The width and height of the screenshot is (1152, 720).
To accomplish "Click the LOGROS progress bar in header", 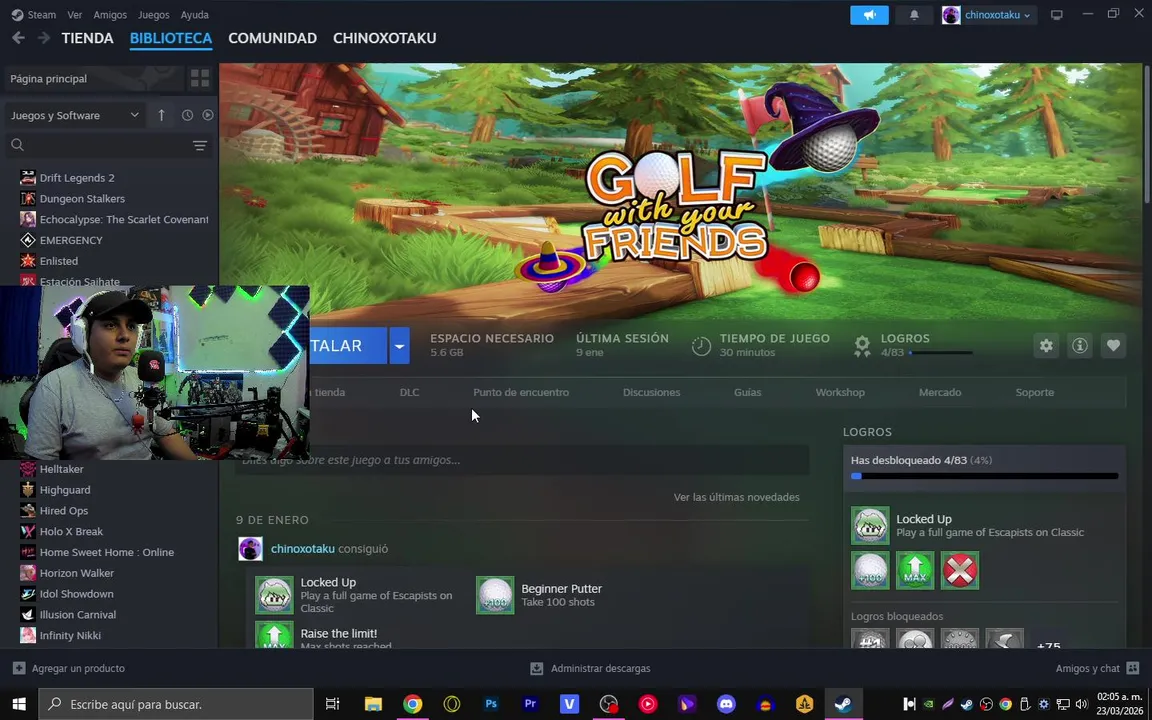I will (940, 353).
